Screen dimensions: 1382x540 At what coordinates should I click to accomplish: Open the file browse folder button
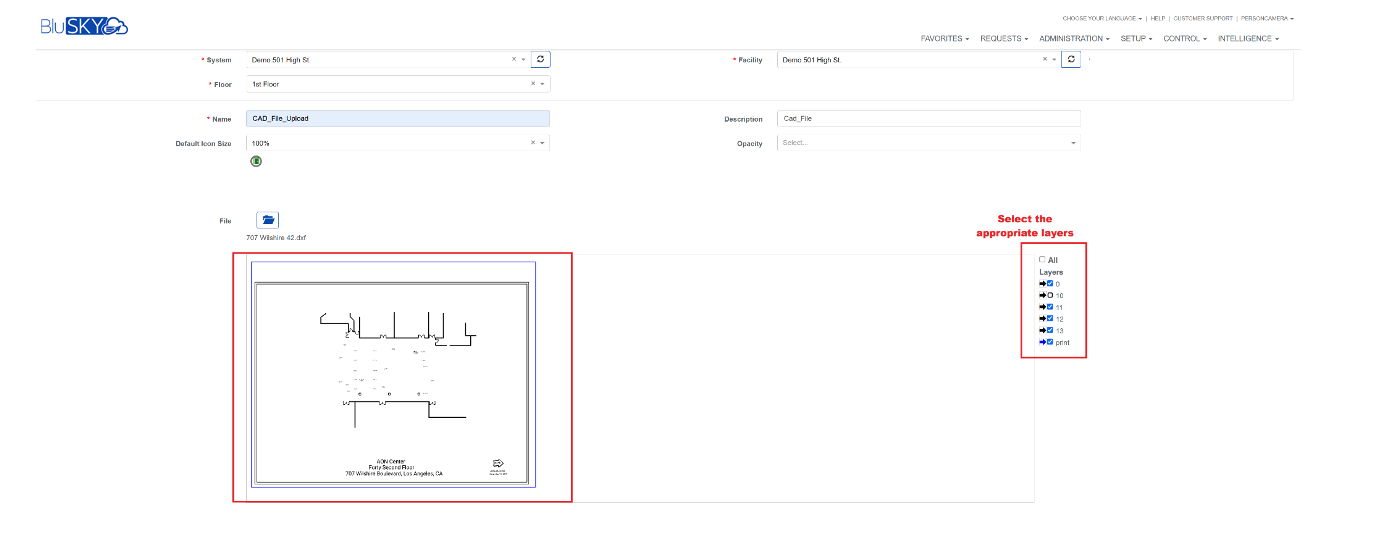point(268,220)
